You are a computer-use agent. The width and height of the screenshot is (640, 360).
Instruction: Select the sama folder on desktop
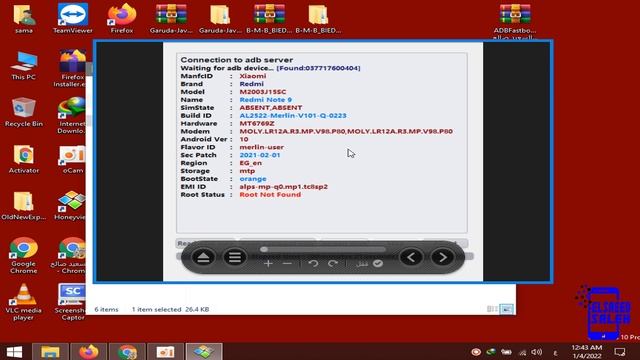click(24, 19)
